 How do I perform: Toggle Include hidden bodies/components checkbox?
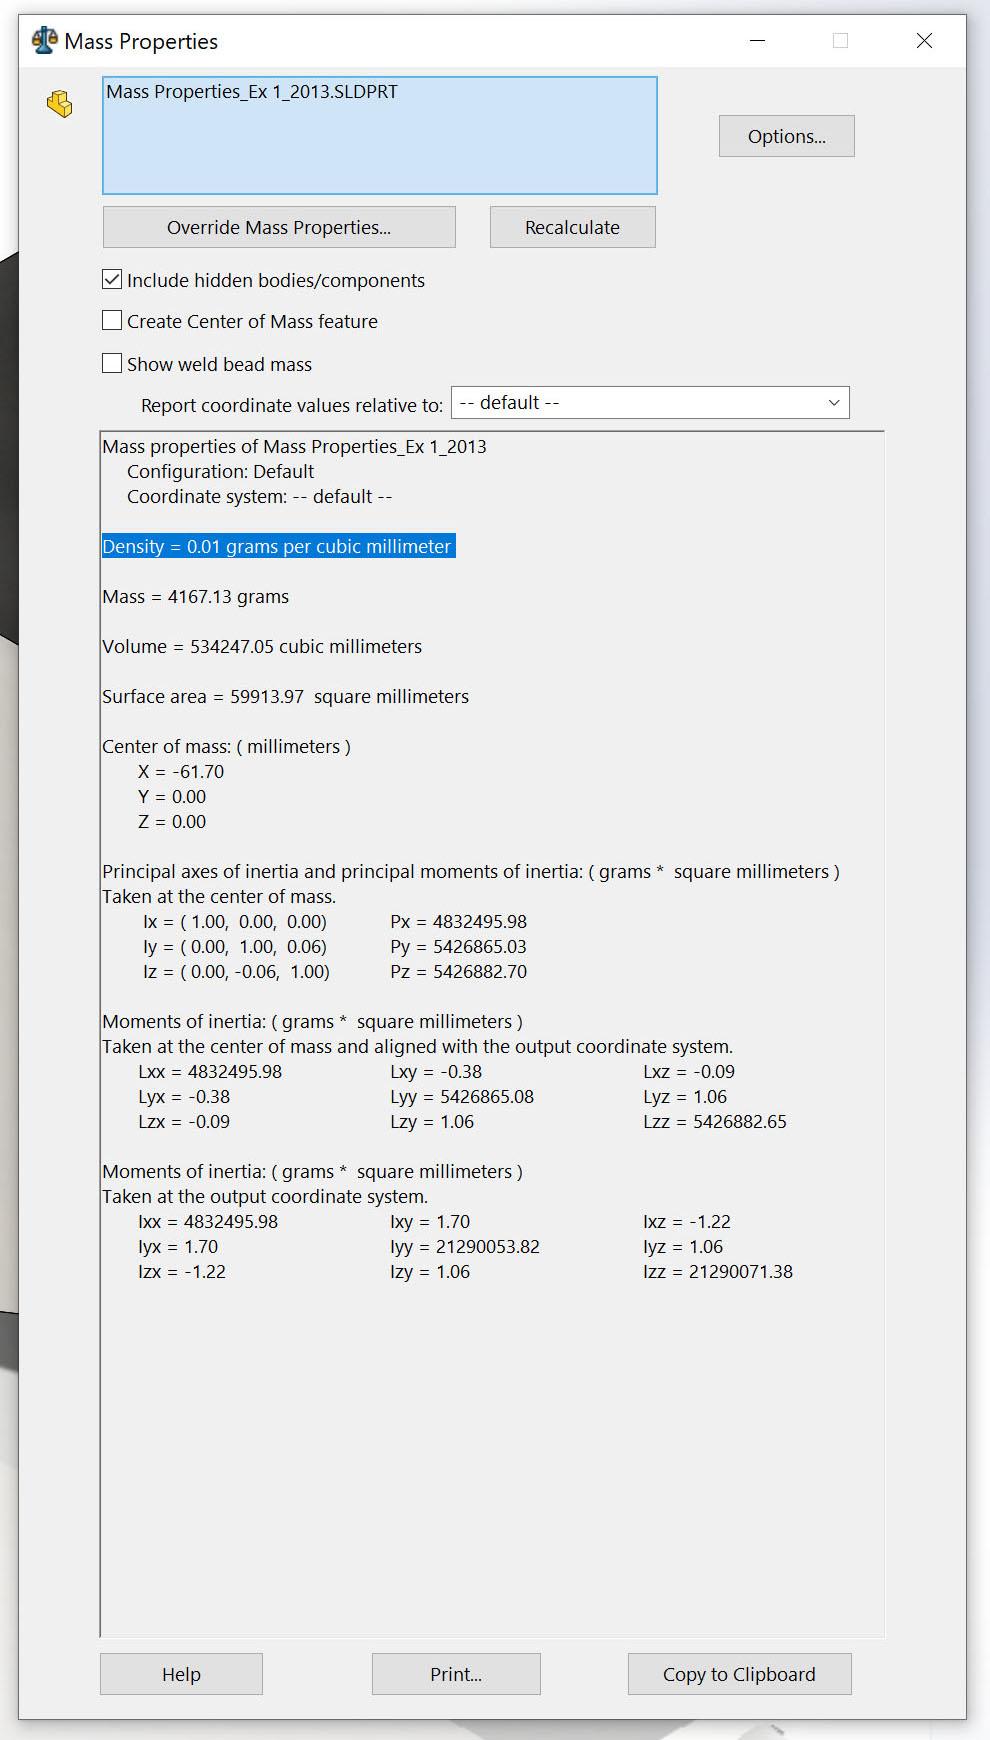pos(112,280)
